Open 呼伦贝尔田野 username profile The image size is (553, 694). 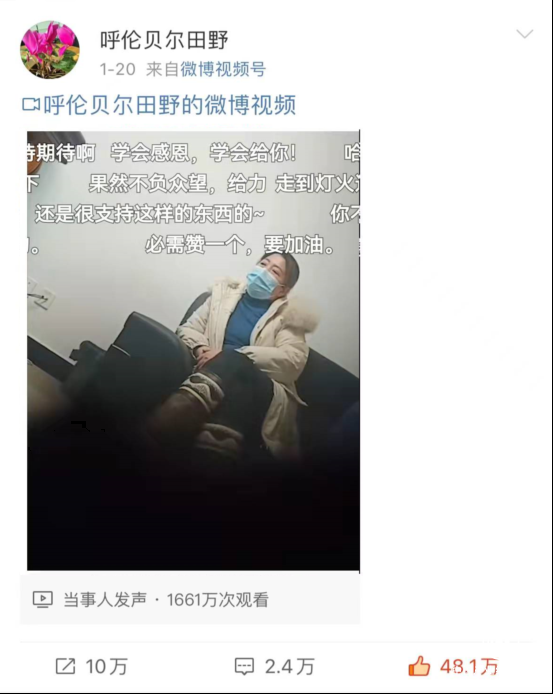click(164, 40)
